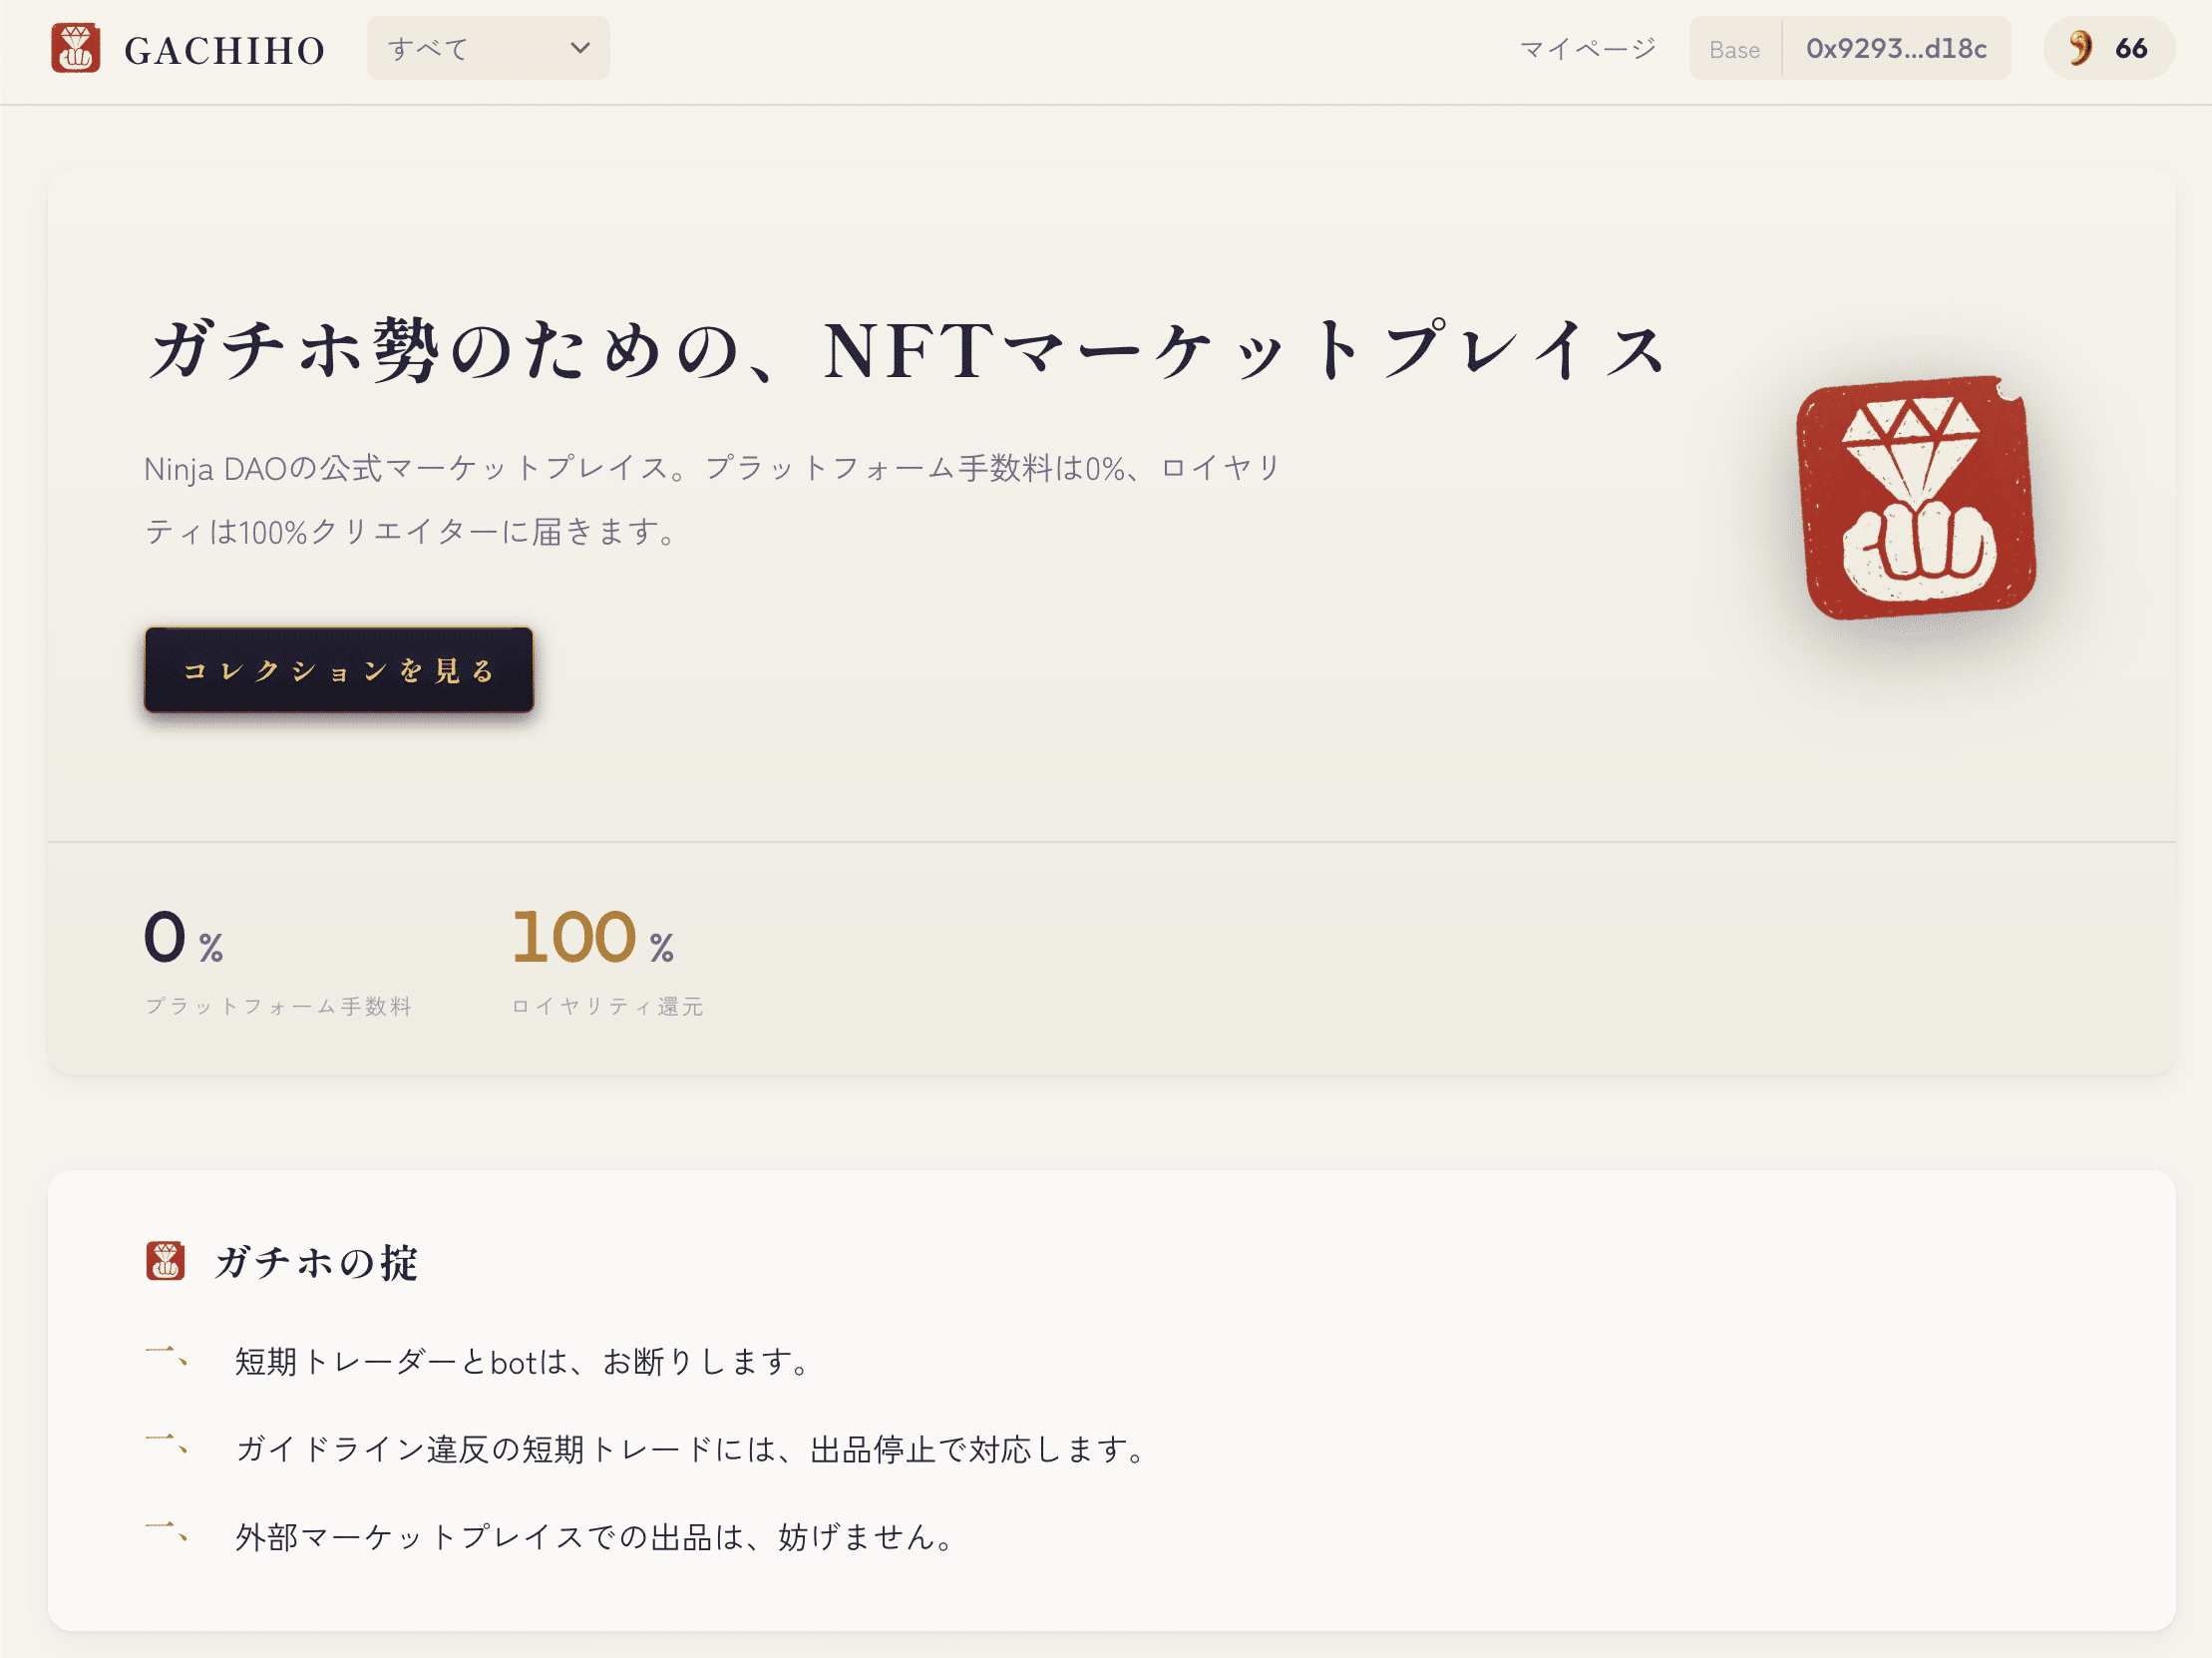Open wallet address 0x9293...d18c
This screenshot has width=2212, height=1658.
1896,48
